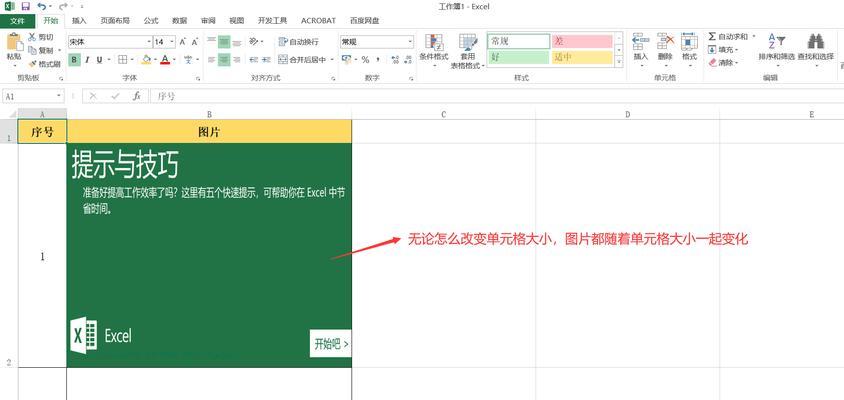Click the Paste (粘贴) clipboard icon

14,43
